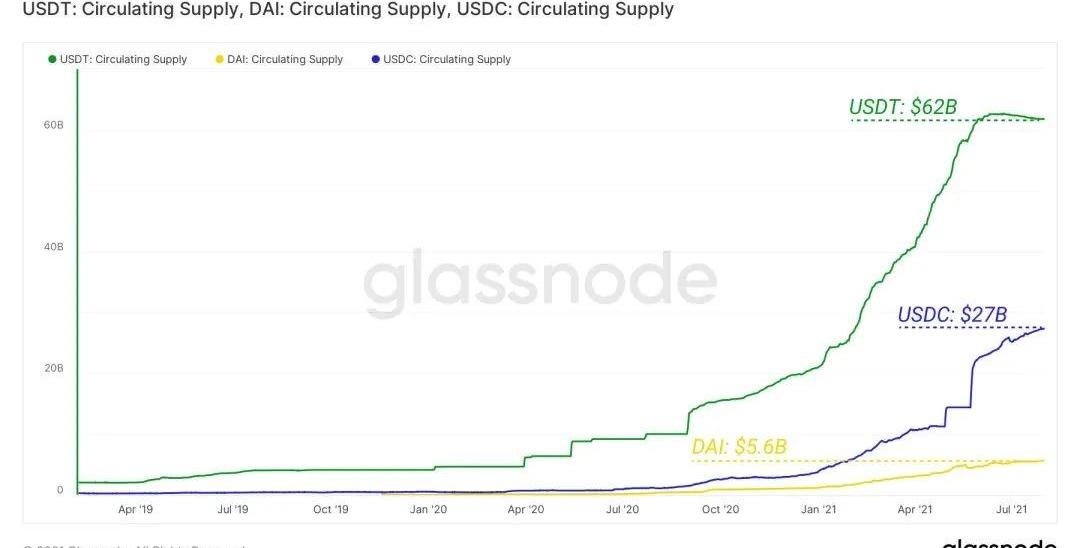Click the Jan '21 x-axis tick label
The width and height of the screenshot is (1080, 548).
pos(818,509)
